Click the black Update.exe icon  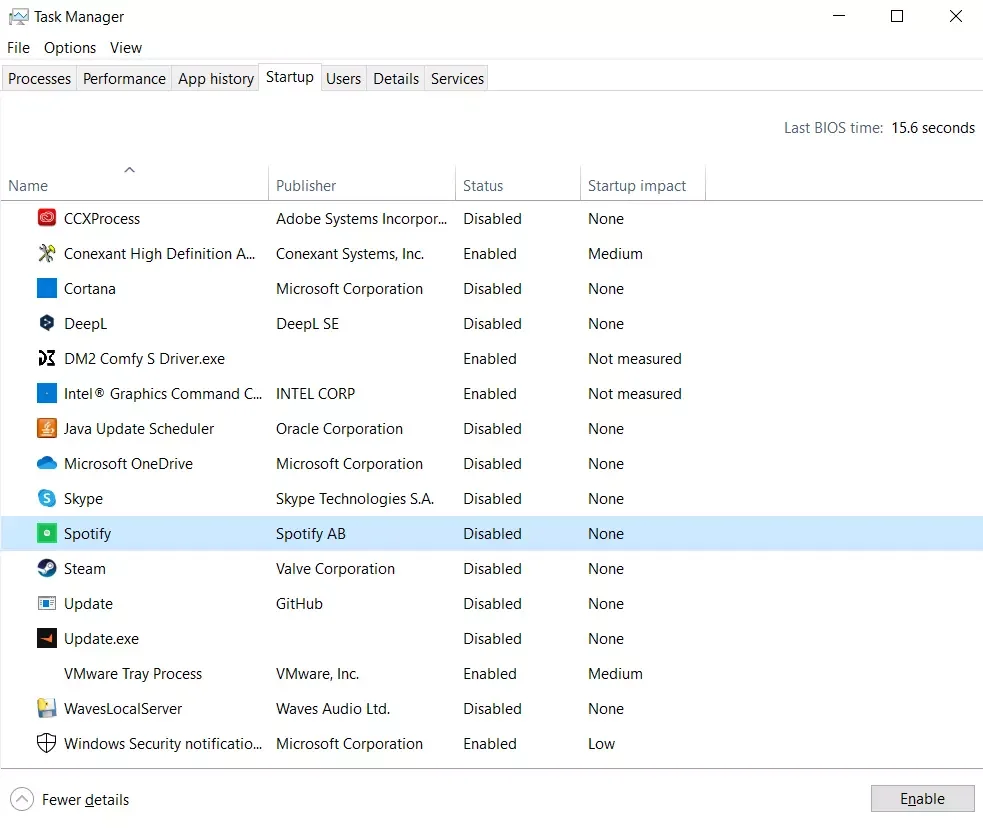point(46,638)
